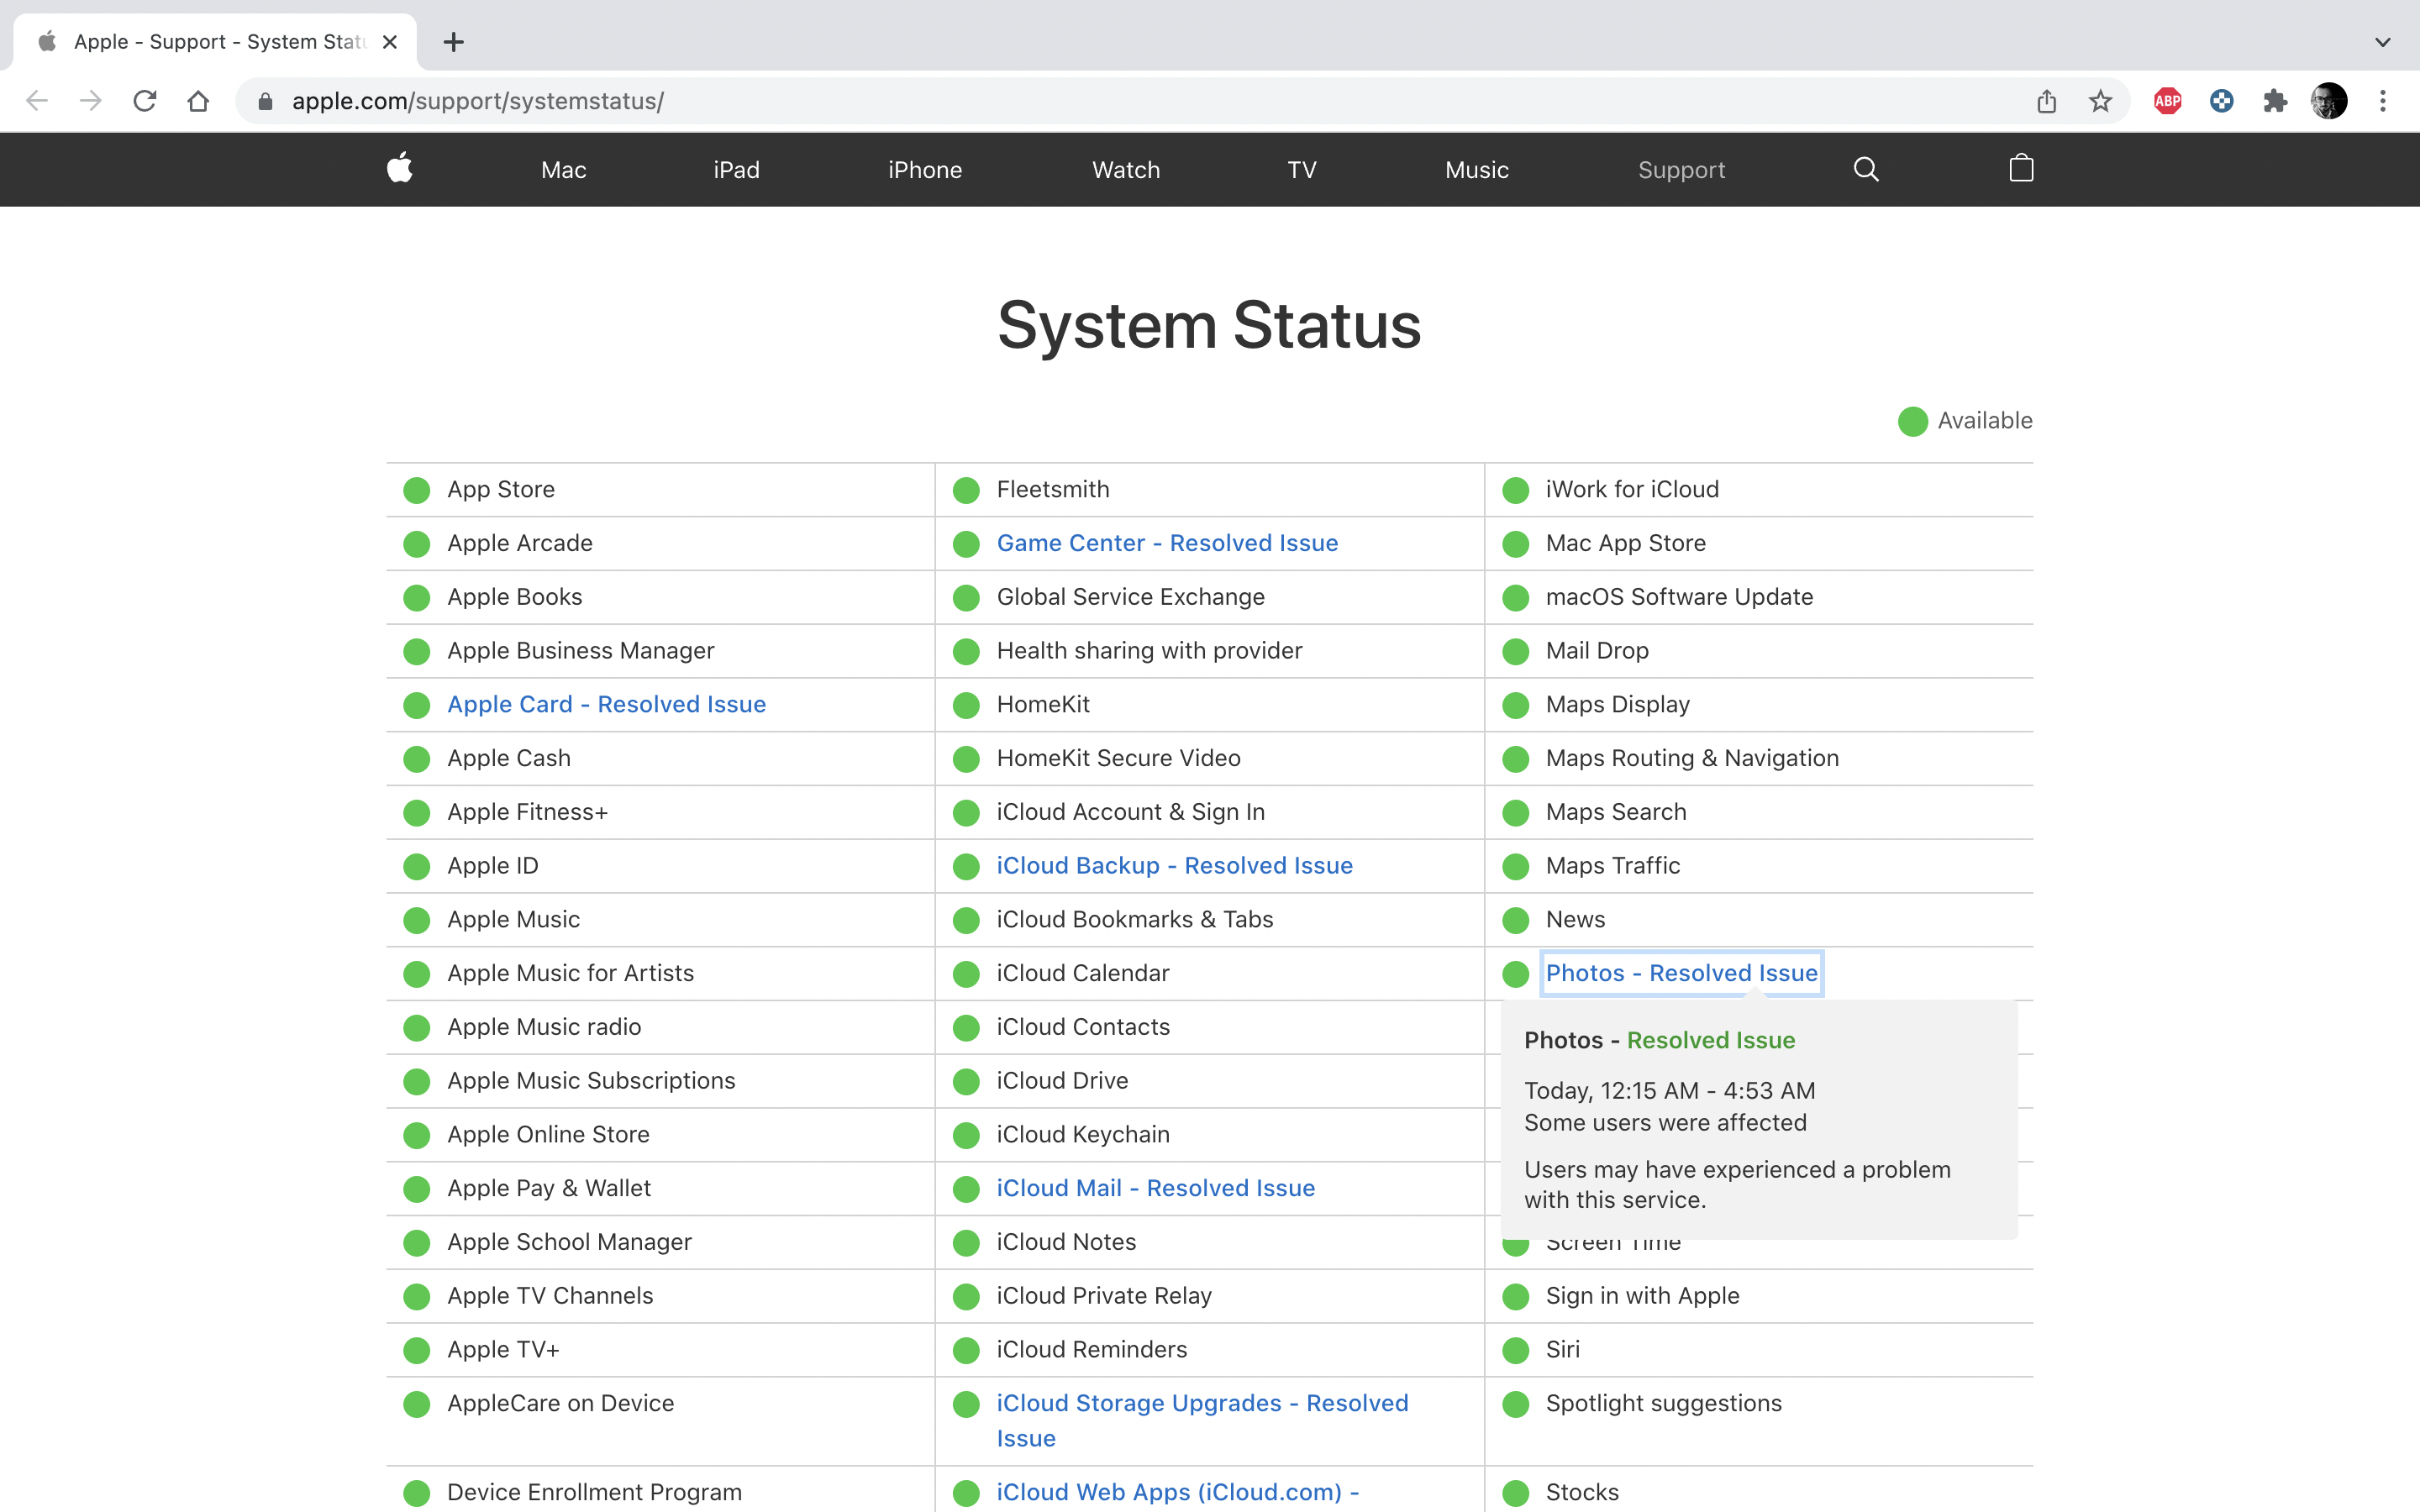The image size is (2420, 1512).
Task: Open the Mac menu item
Action: pyautogui.click(x=563, y=170)
